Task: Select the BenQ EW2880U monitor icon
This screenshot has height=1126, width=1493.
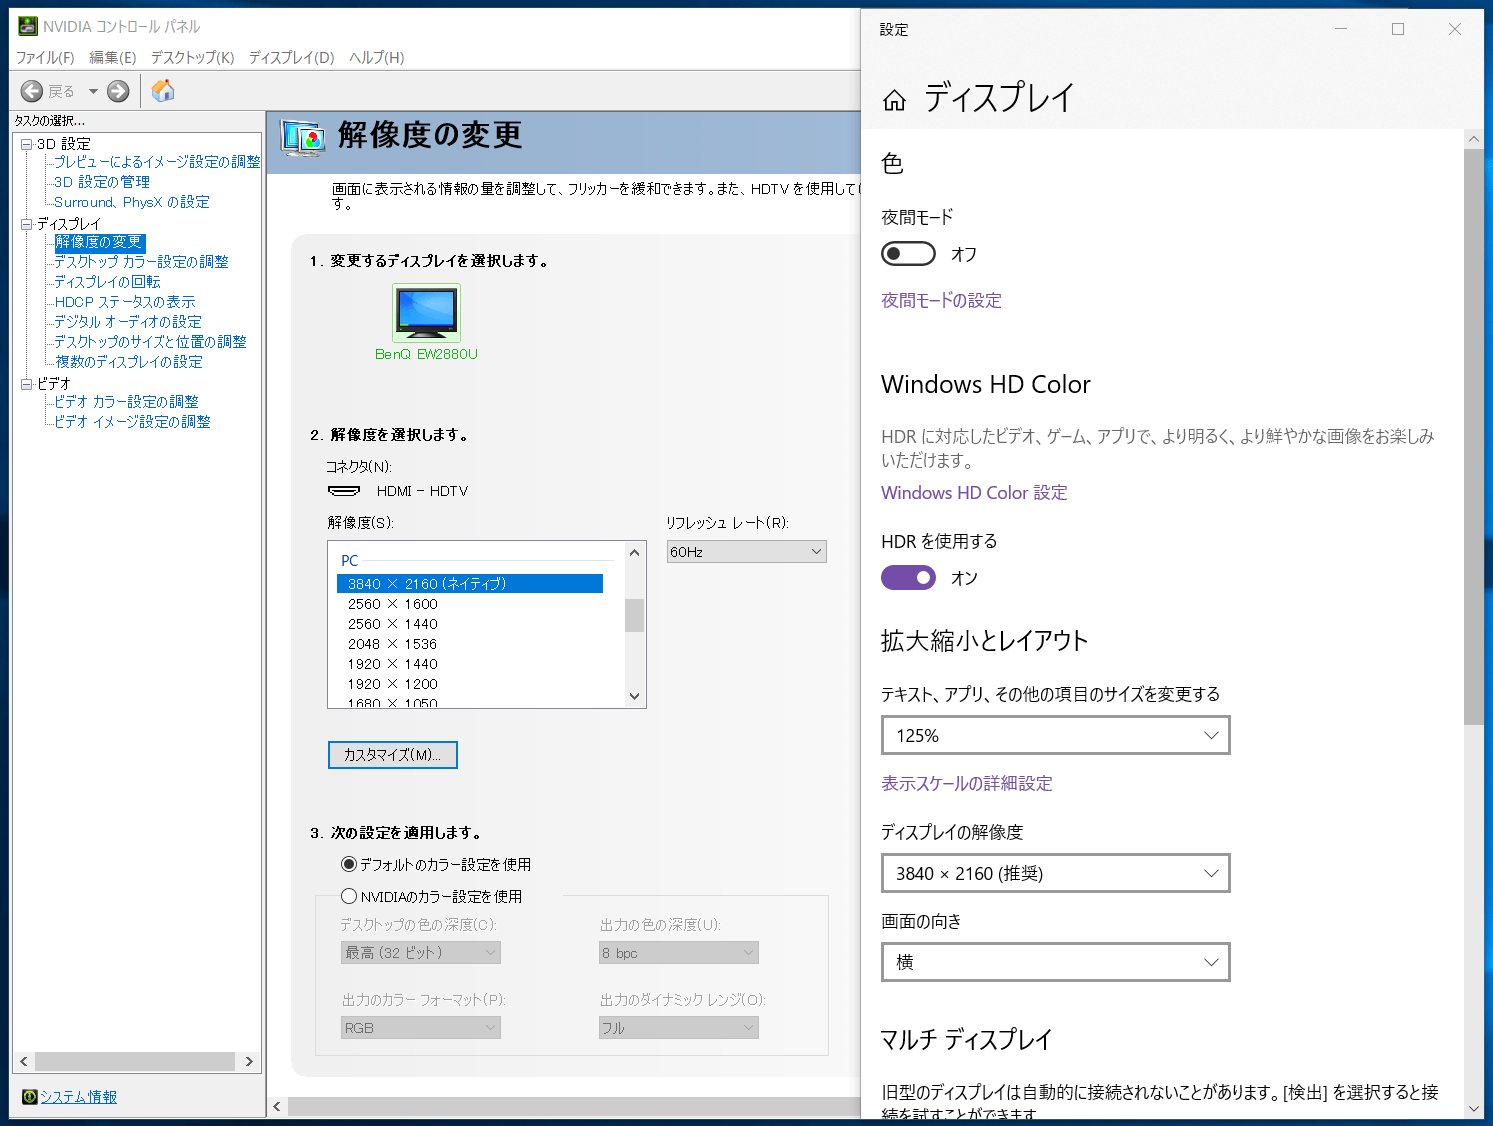Action: point(427,313)
